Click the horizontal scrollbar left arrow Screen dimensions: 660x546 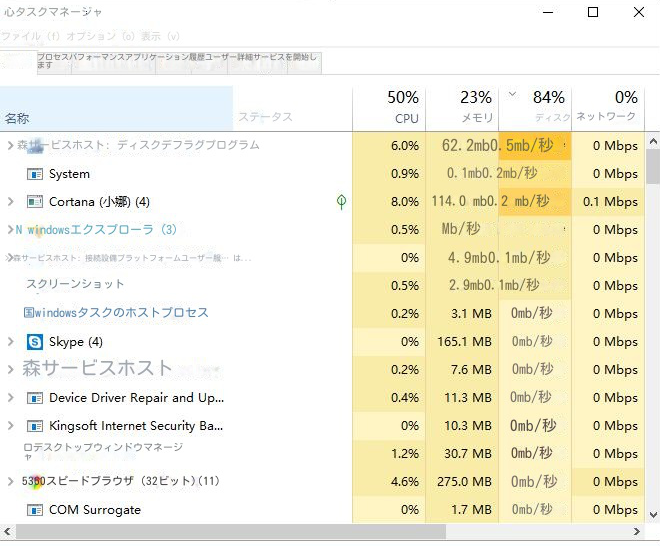tap(7, 532)
